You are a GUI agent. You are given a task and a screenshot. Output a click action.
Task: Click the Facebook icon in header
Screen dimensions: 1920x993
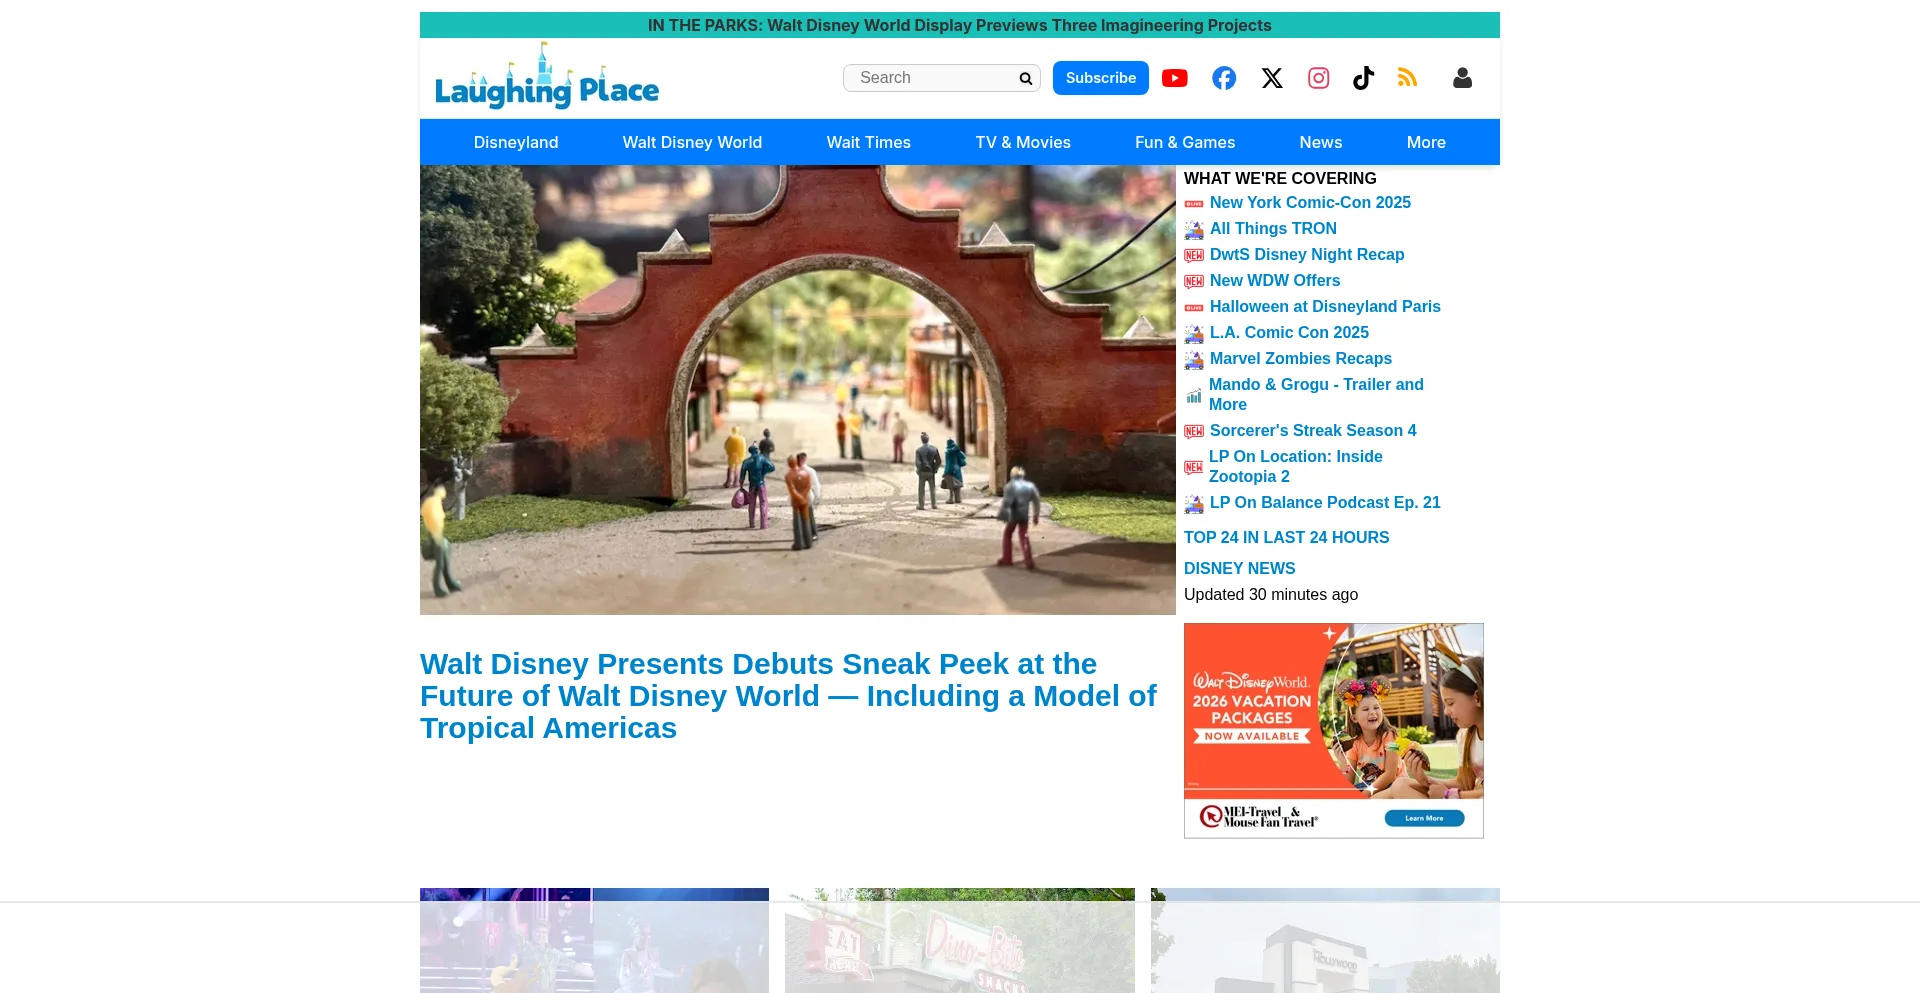pyautogui.click(x=1224, y=78)
